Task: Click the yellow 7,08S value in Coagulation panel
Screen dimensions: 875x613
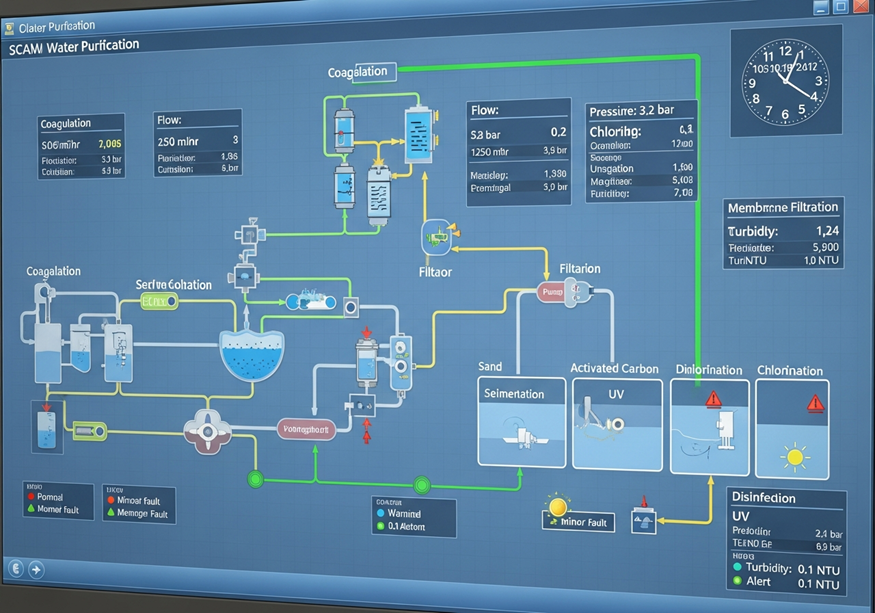Action: [110, 144]
